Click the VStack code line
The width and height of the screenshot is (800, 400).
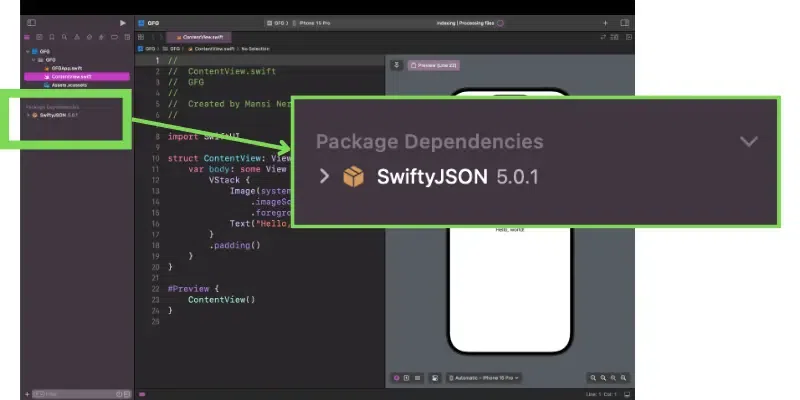tap(229, 180)
